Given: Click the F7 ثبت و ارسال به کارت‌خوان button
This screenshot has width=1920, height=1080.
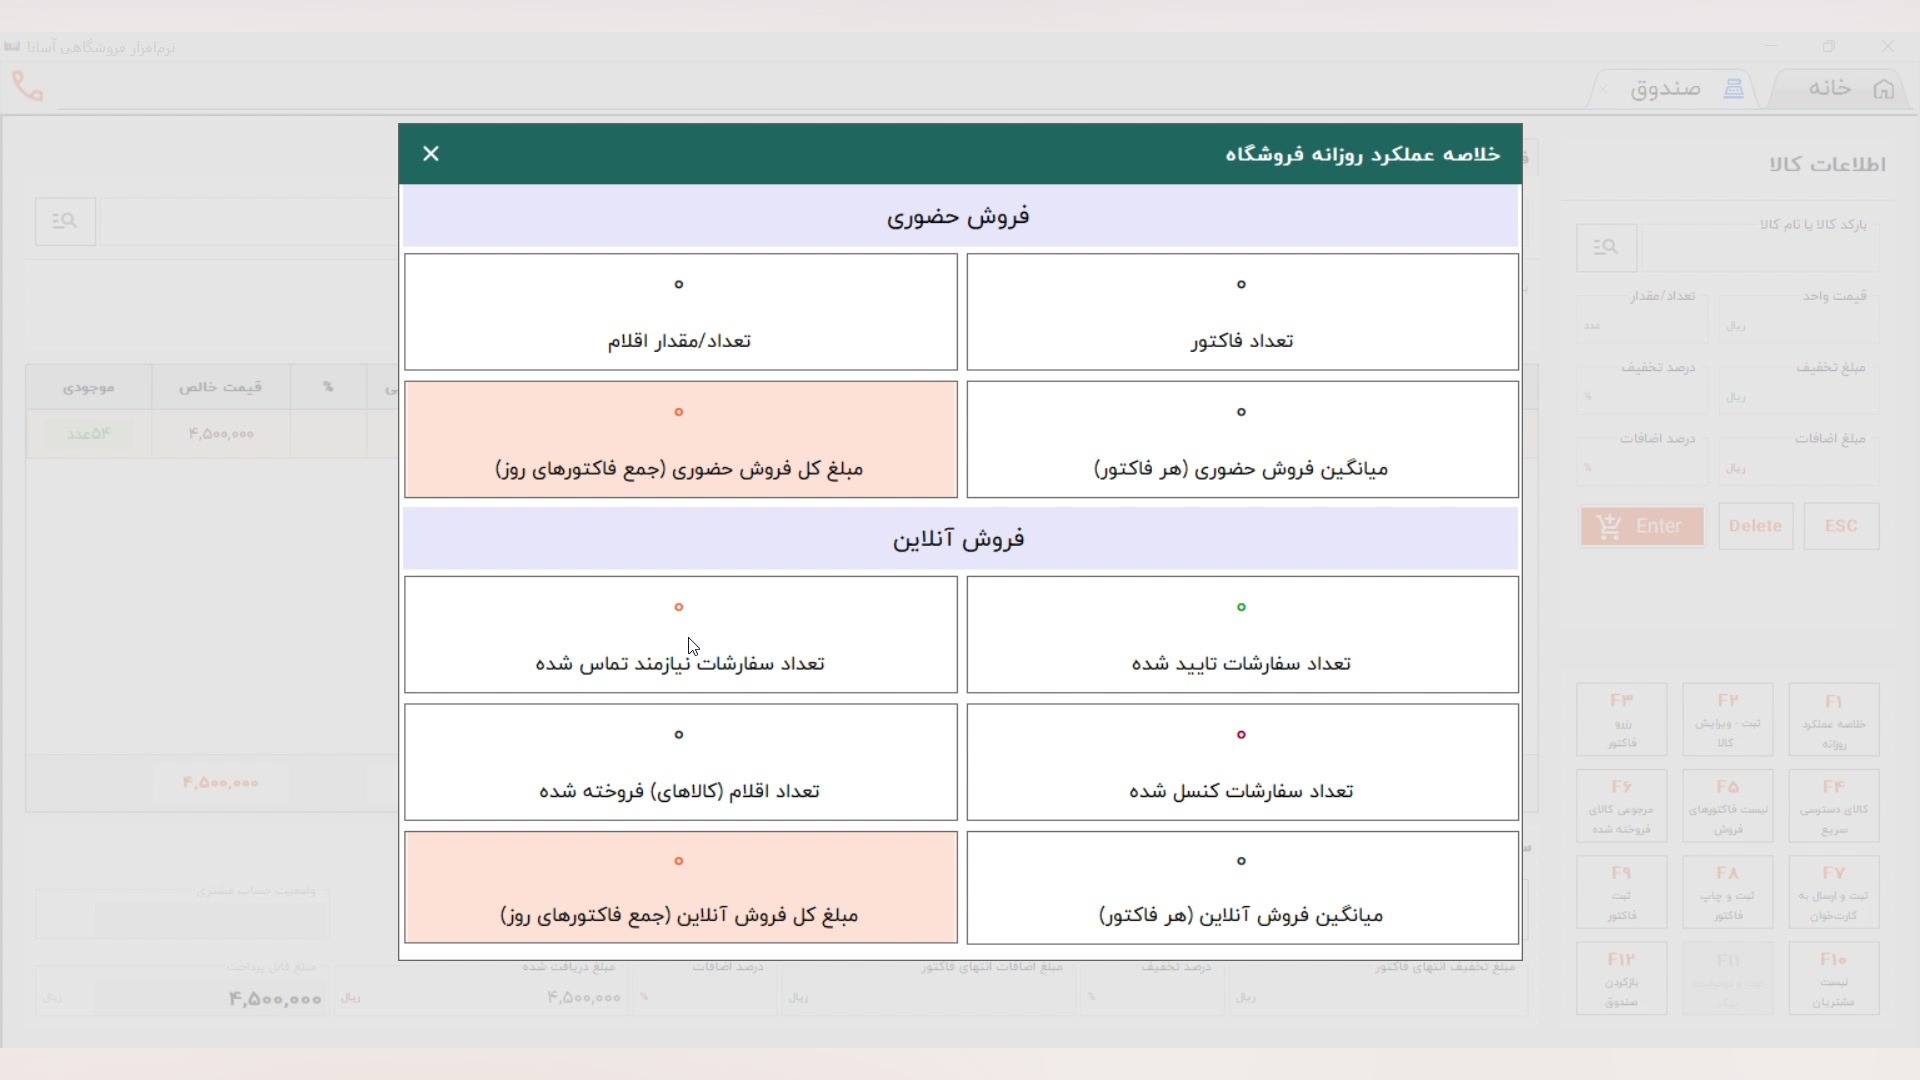Looking at the screenshot, I should [x=1833, y=892].
